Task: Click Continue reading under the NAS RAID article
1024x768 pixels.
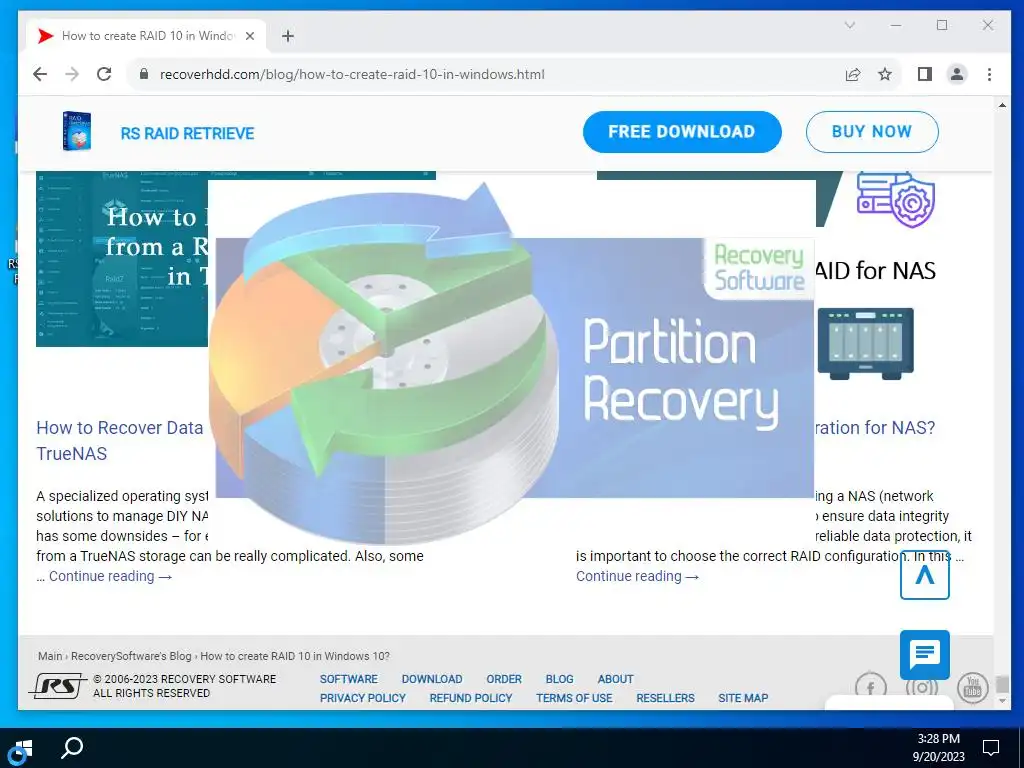Action: point(637,576)
